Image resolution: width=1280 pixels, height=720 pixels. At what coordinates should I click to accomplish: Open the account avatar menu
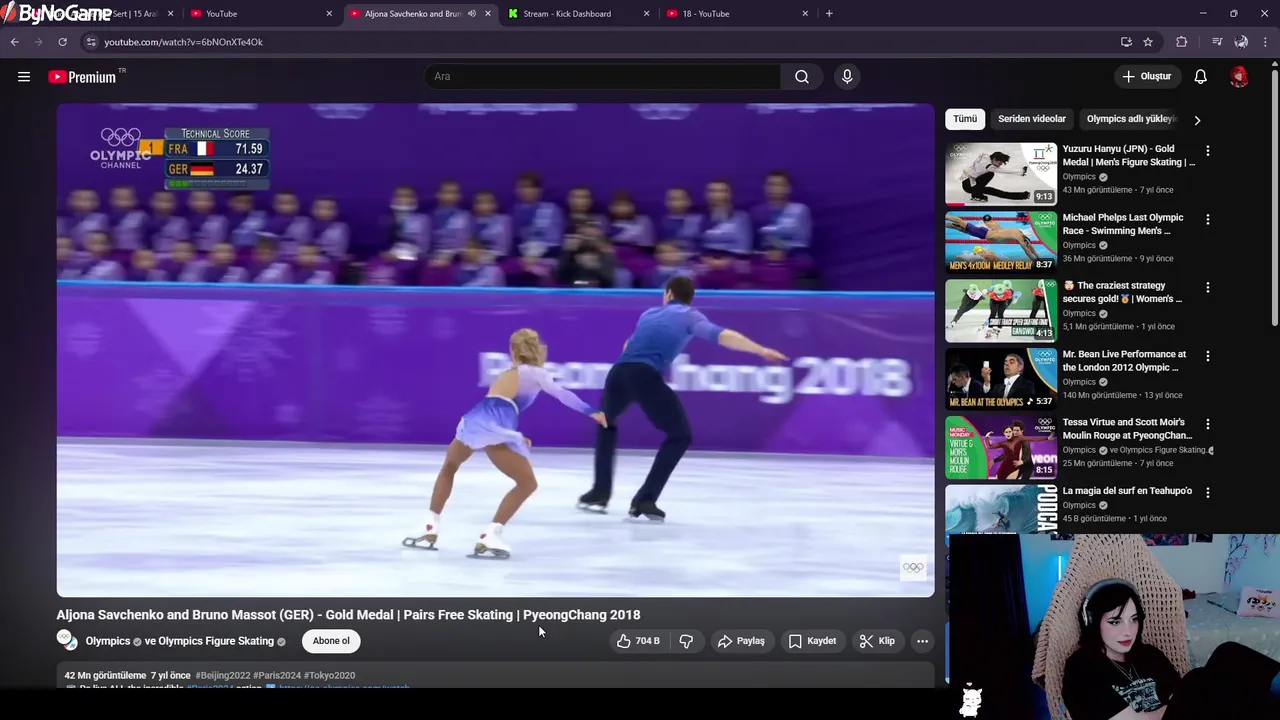[1239, 77]
